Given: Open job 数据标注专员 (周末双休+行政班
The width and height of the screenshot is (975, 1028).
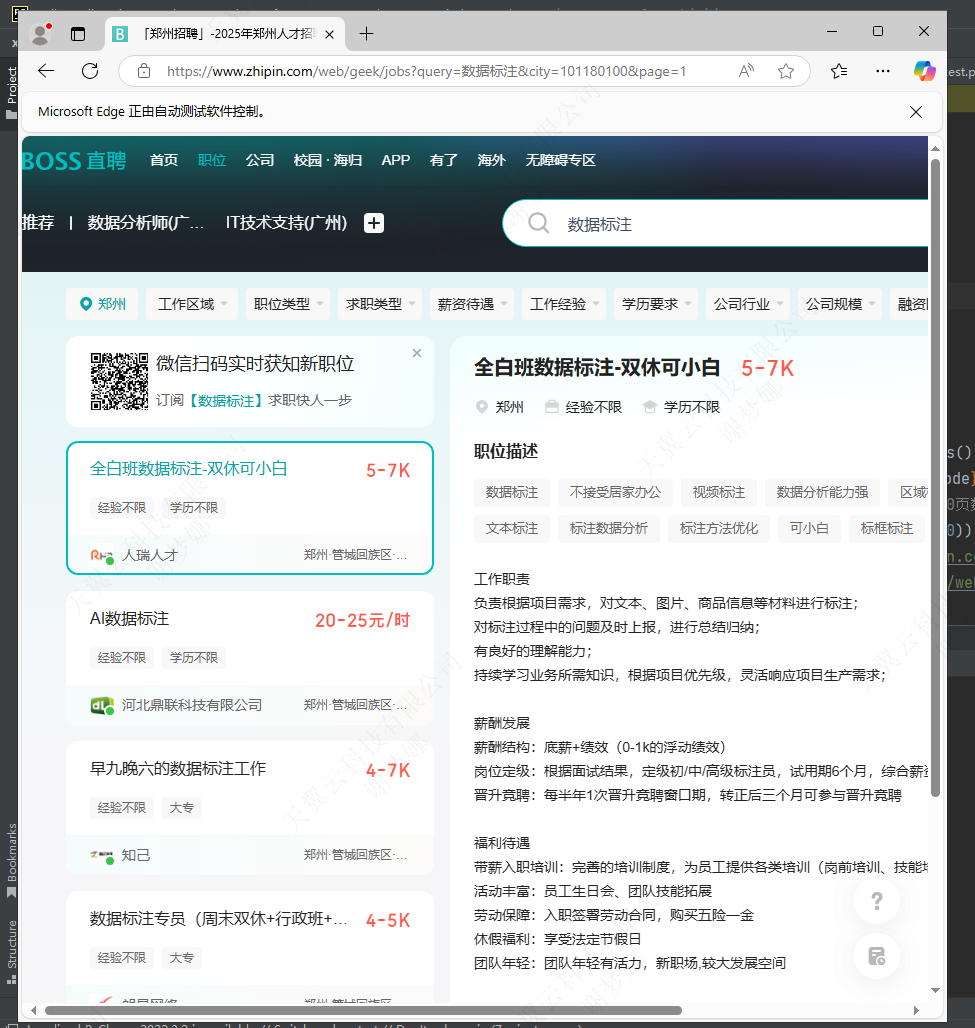Looking at the screenshot, I should pos(250,947).
